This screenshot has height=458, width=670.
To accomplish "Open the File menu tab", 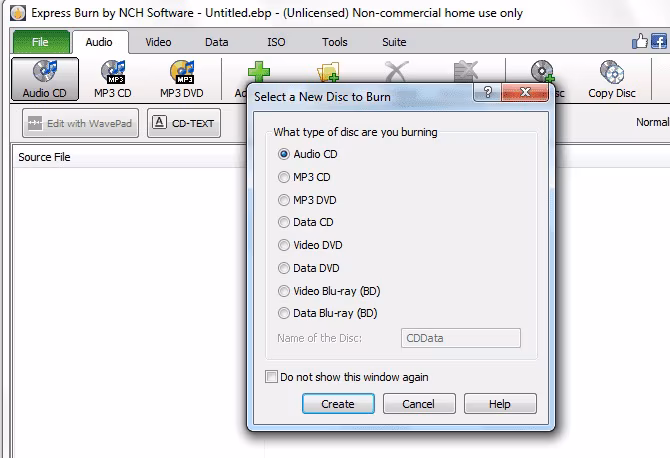I will 41,42.
